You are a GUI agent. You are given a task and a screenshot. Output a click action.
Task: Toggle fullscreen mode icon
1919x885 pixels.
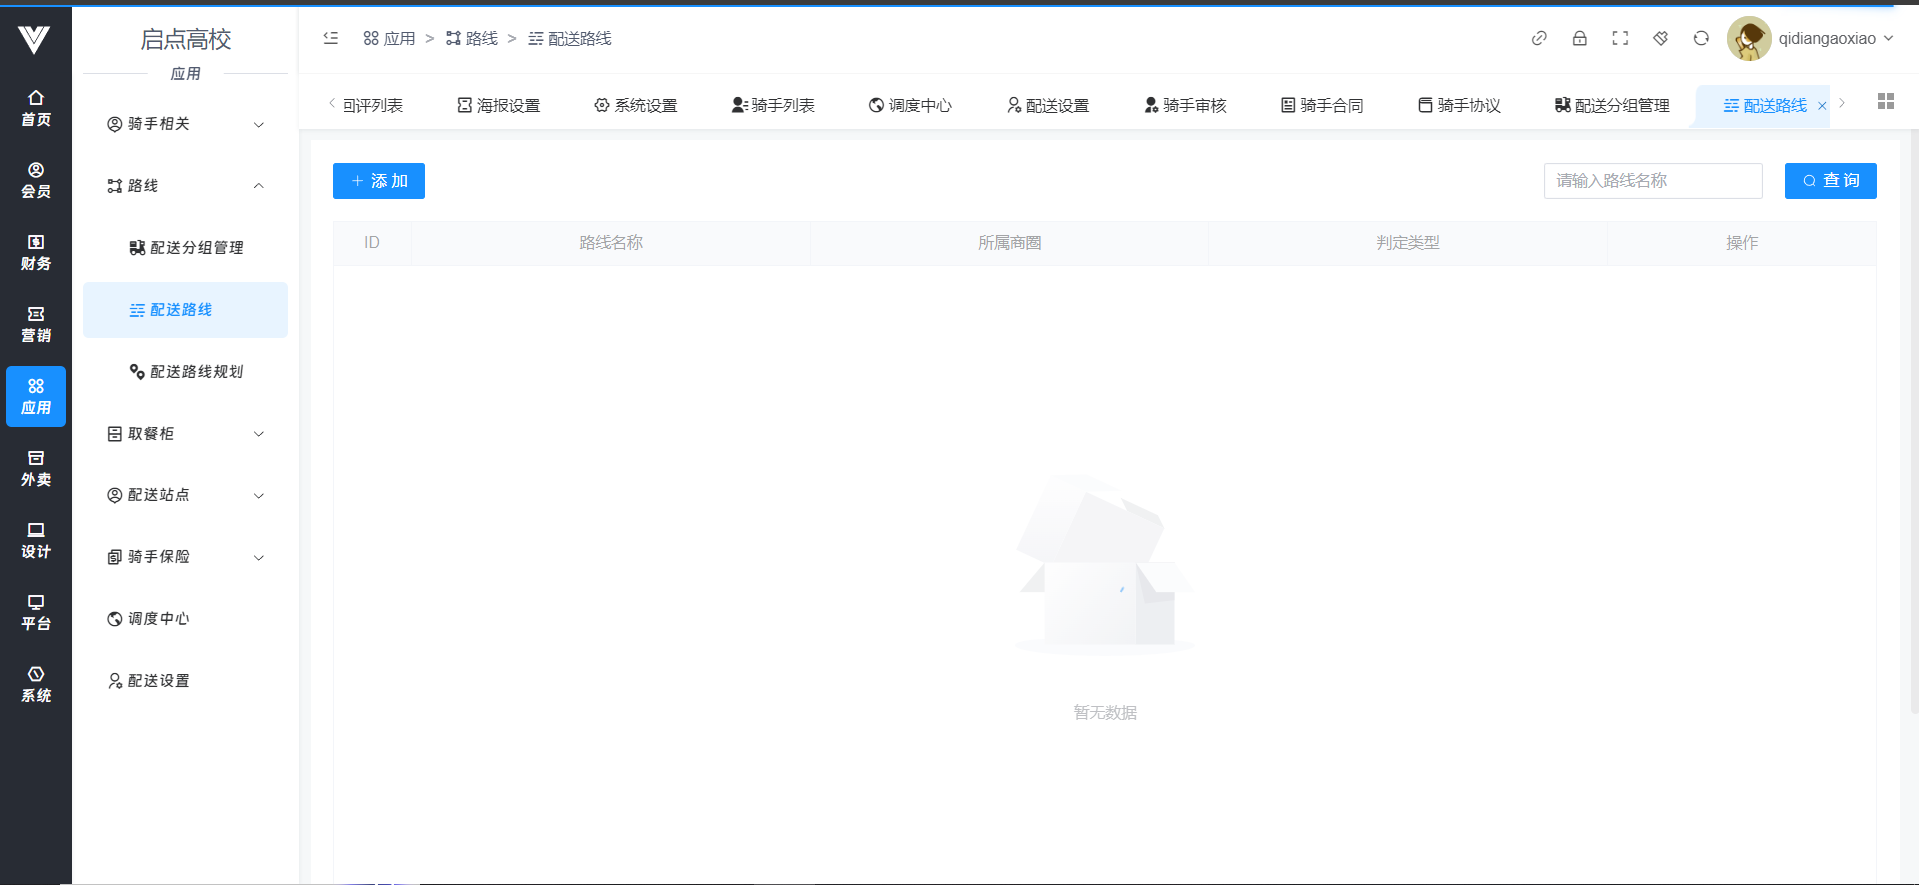[1620, 38]
